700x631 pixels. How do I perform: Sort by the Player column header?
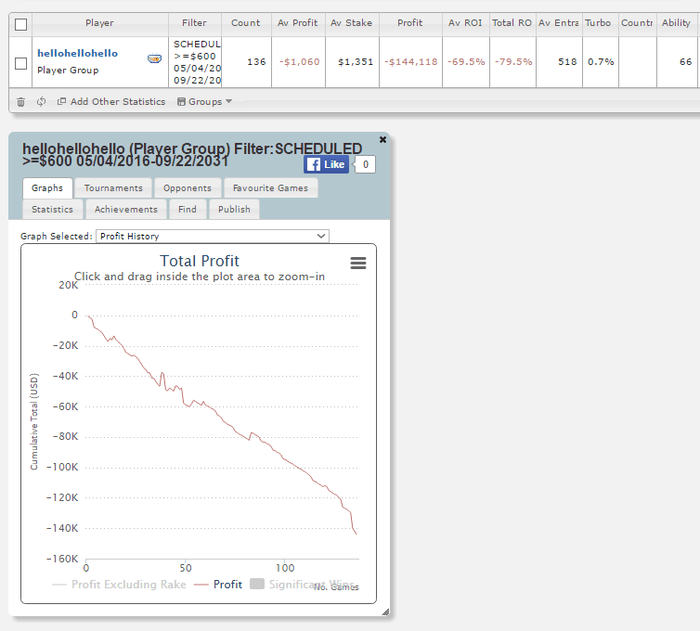pos(100,23)
